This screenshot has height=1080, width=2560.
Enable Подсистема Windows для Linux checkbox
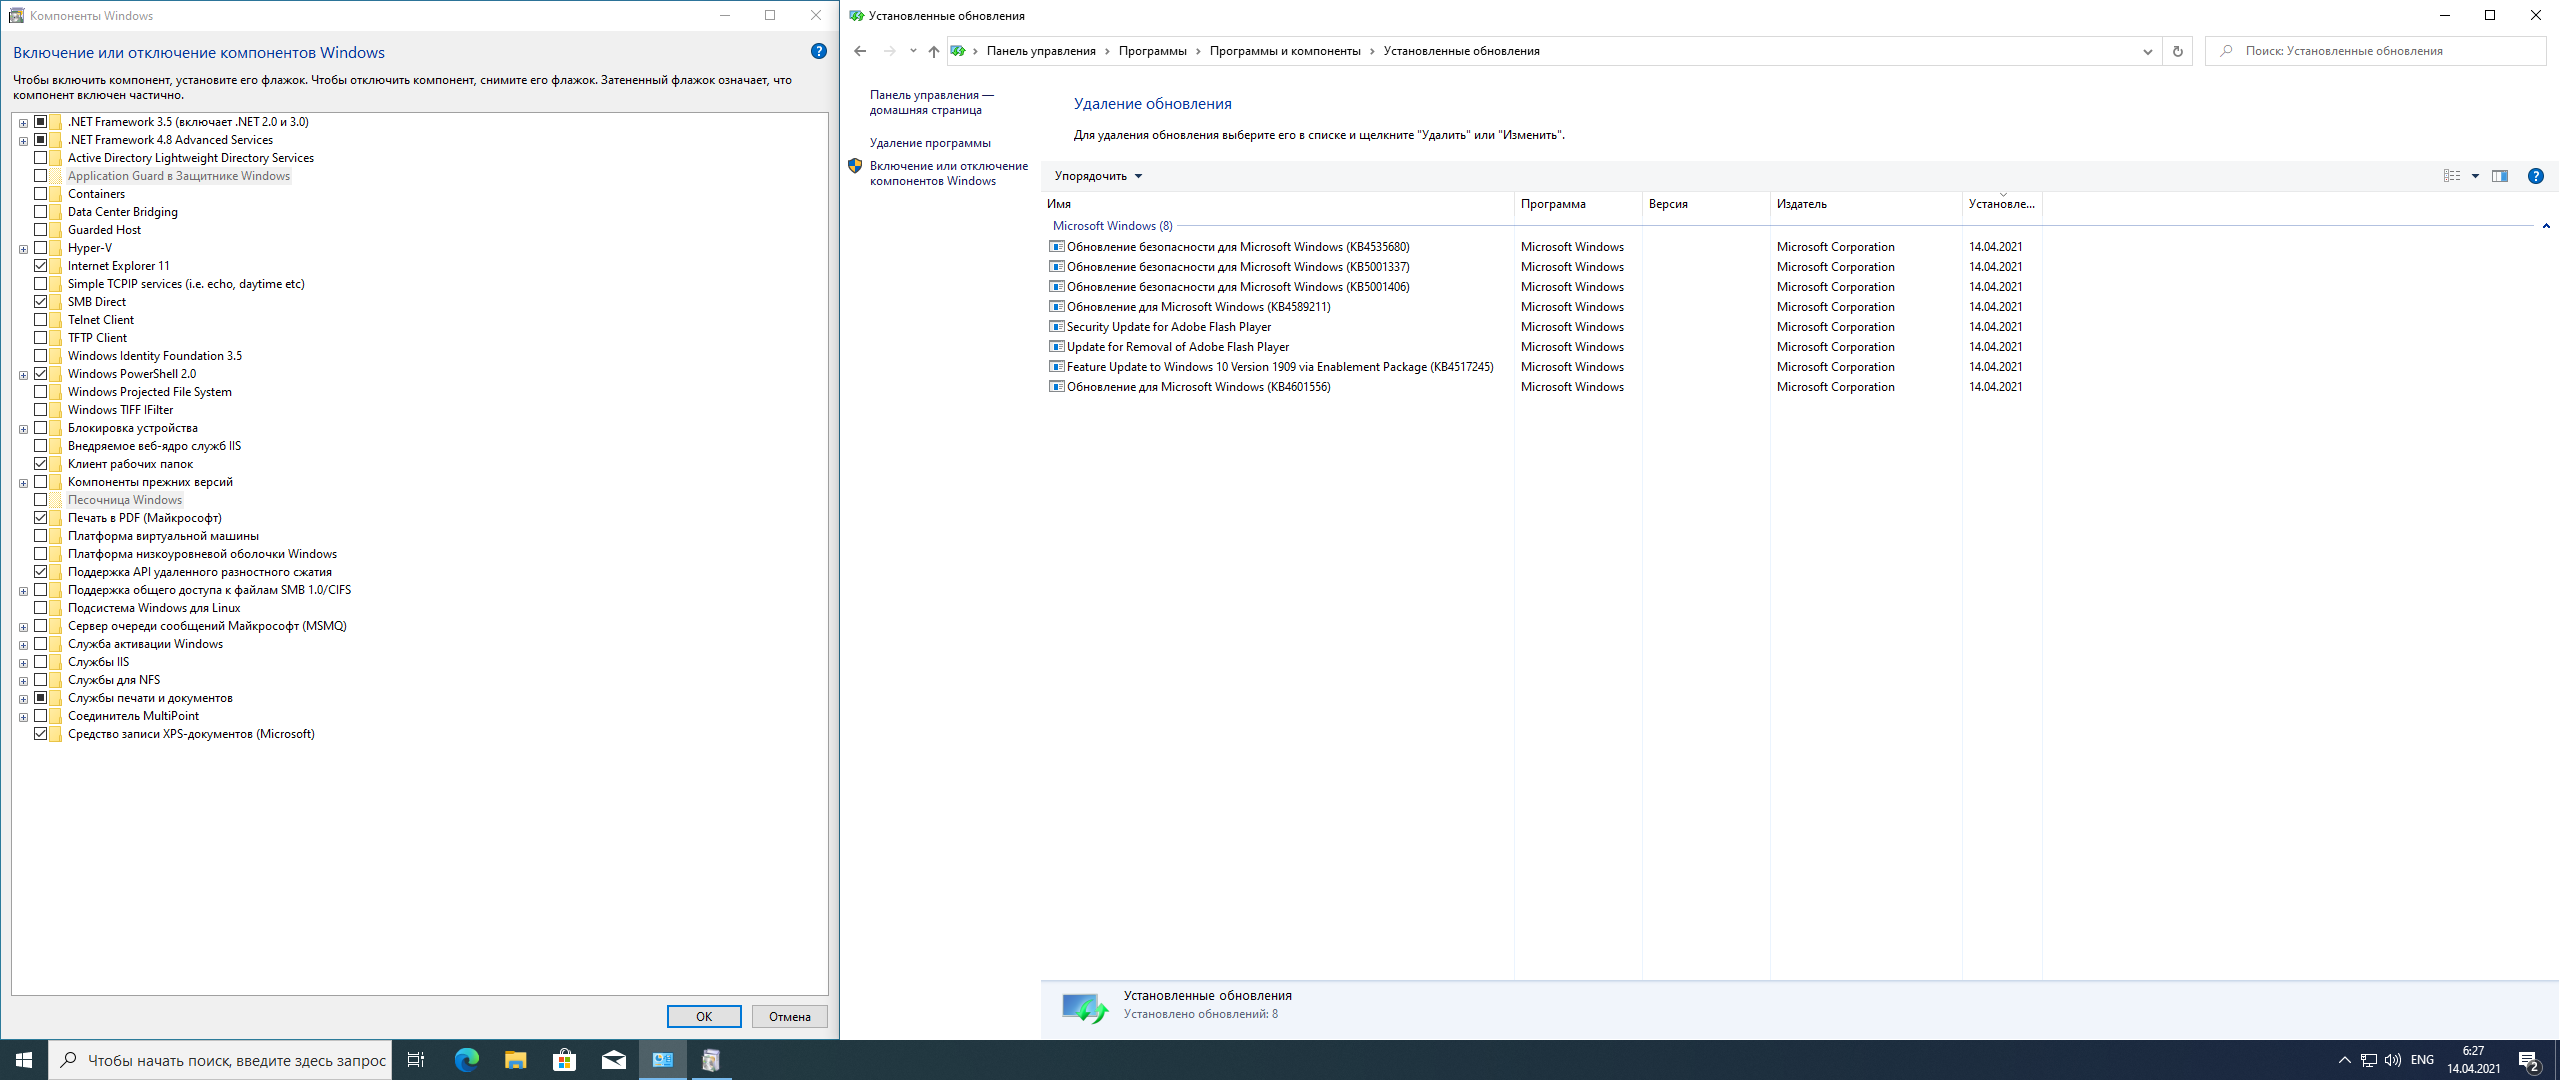pyautogui.click(x=41, y=608)
